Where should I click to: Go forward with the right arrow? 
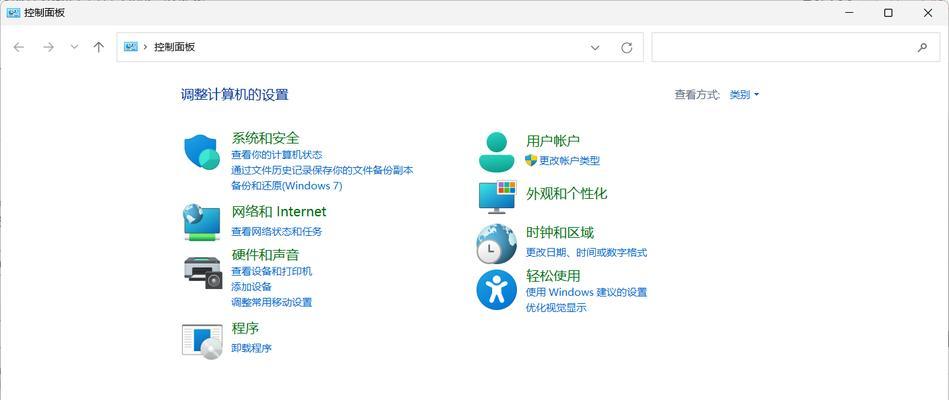tap(48, 47)
